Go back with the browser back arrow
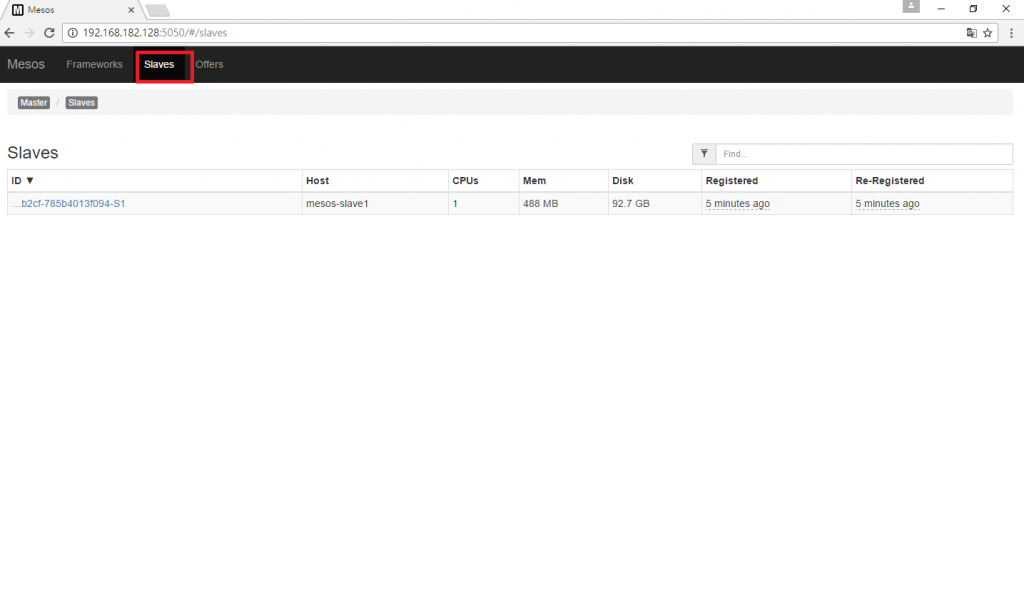The image size is (1024, 596). (x=9, y=33)
